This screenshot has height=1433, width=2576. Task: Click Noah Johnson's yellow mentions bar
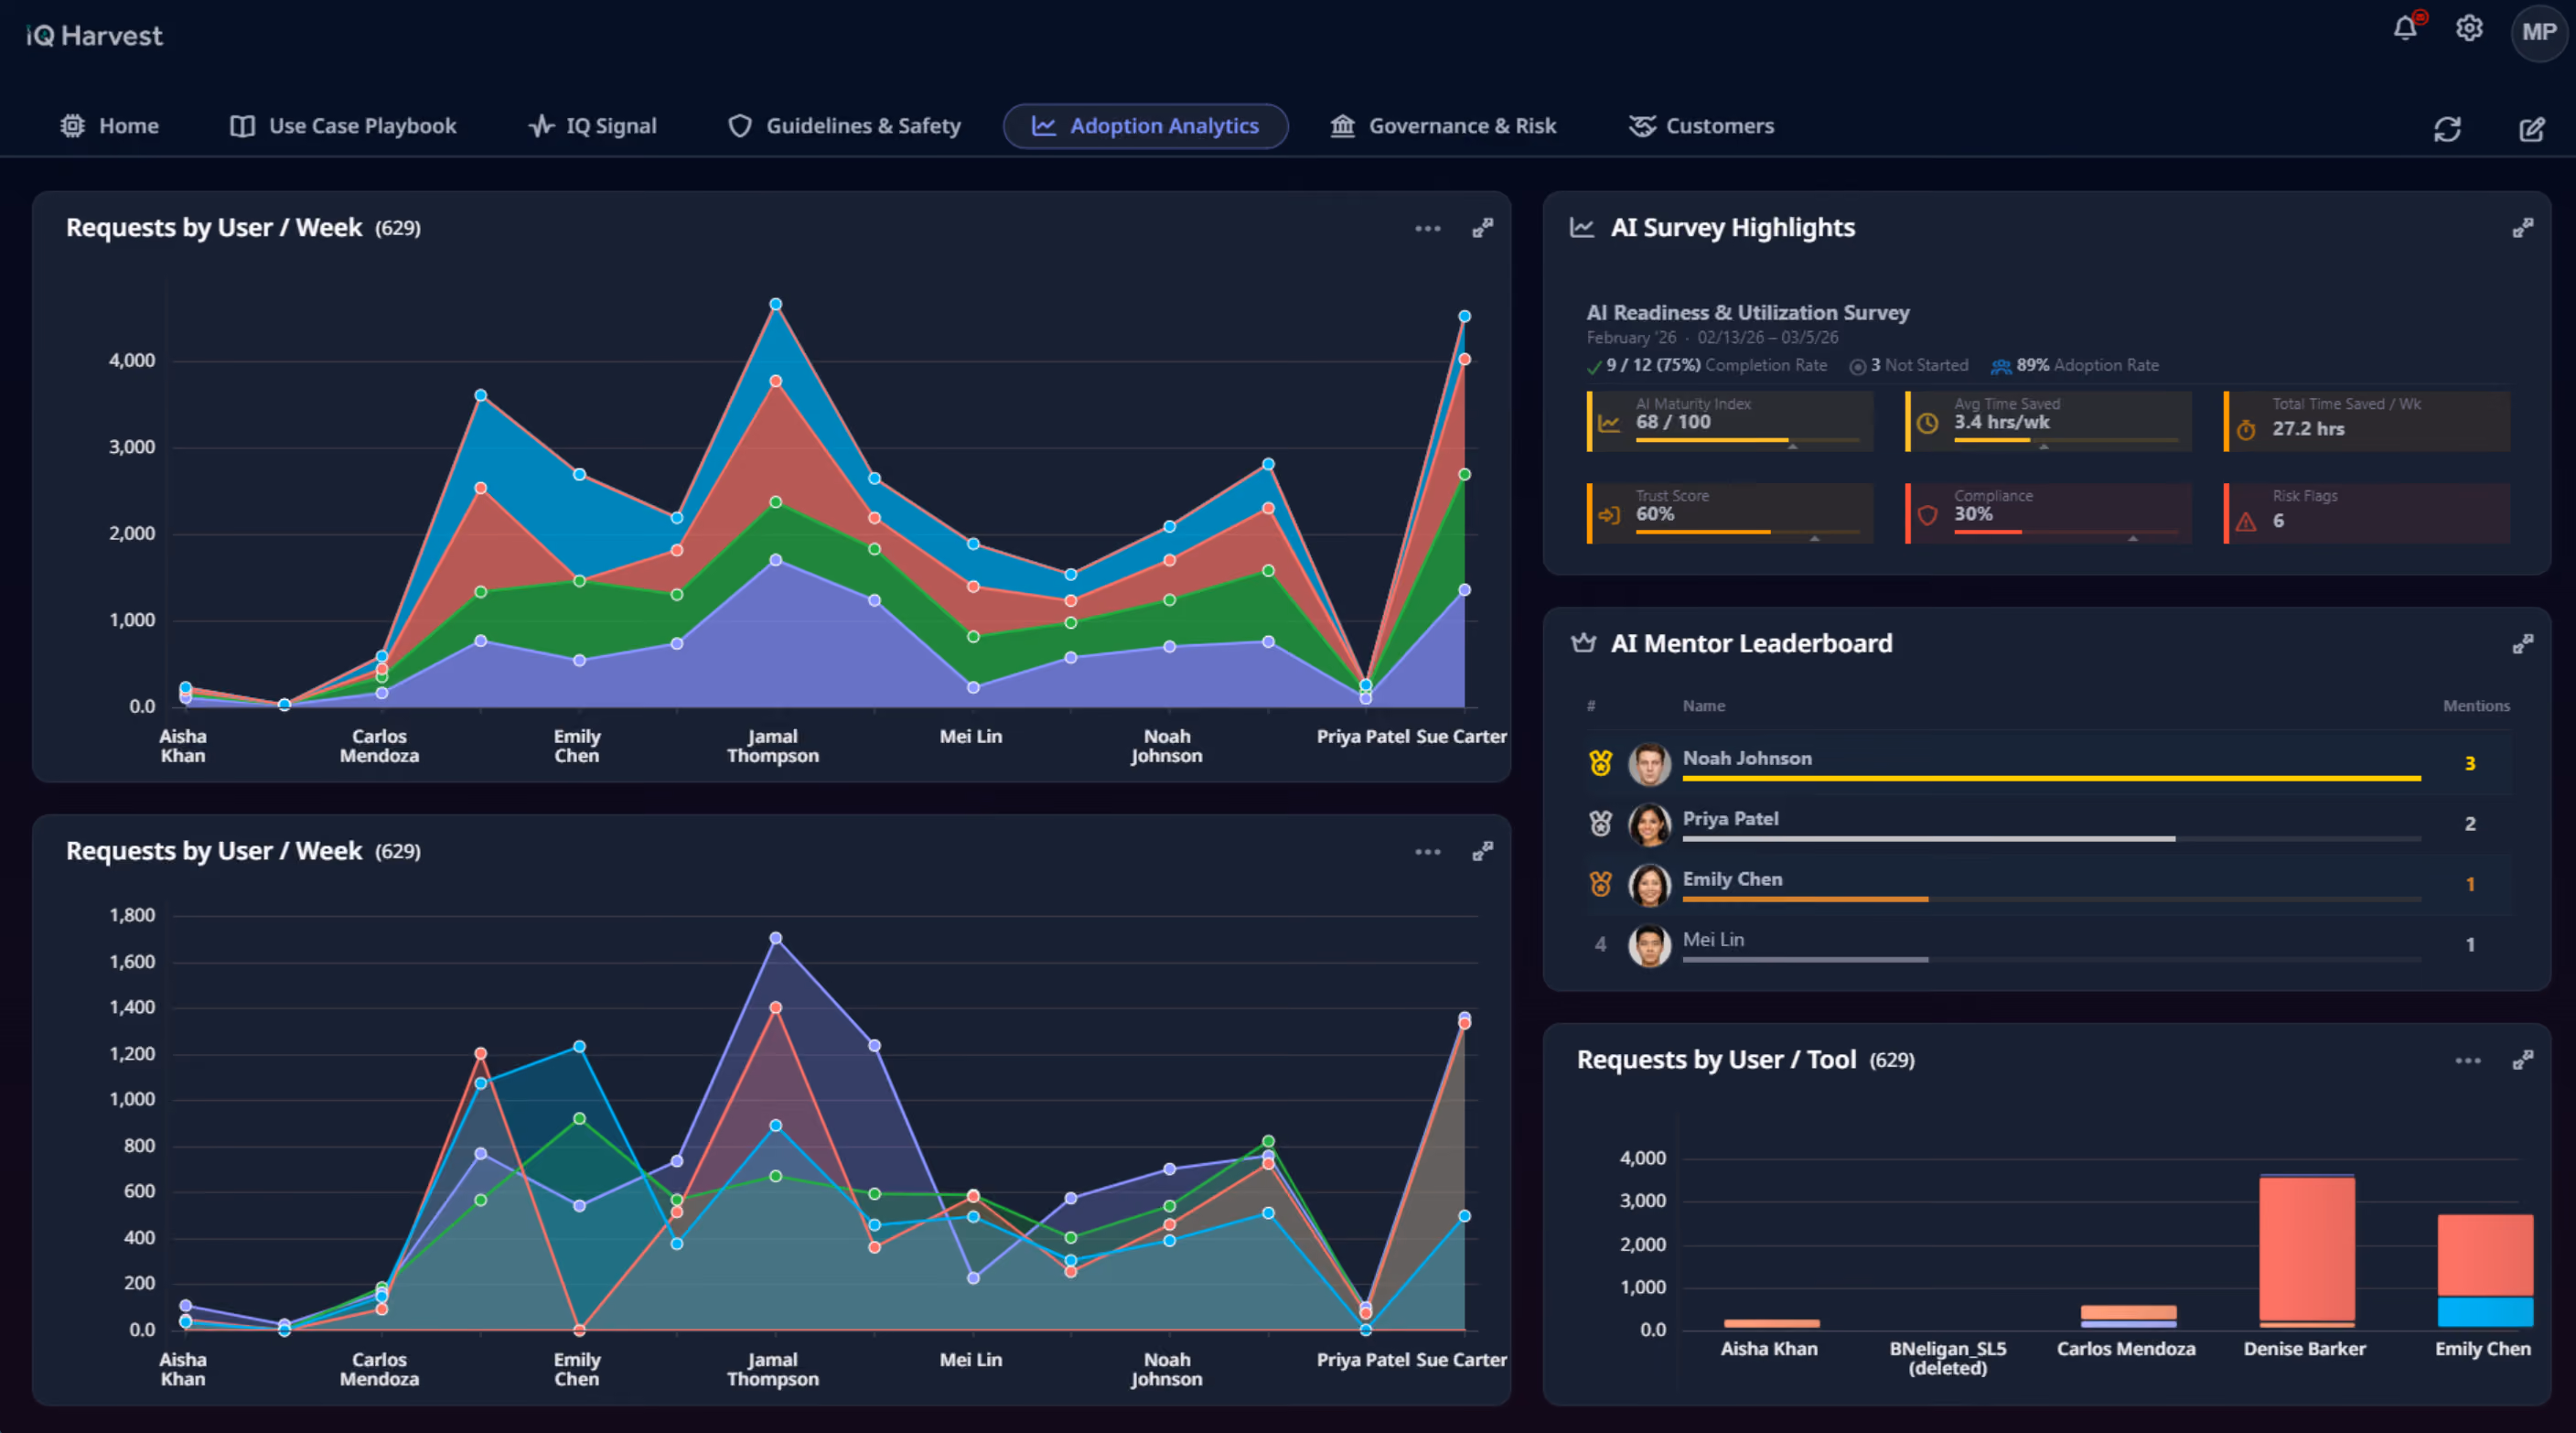tap(2052, 779)
